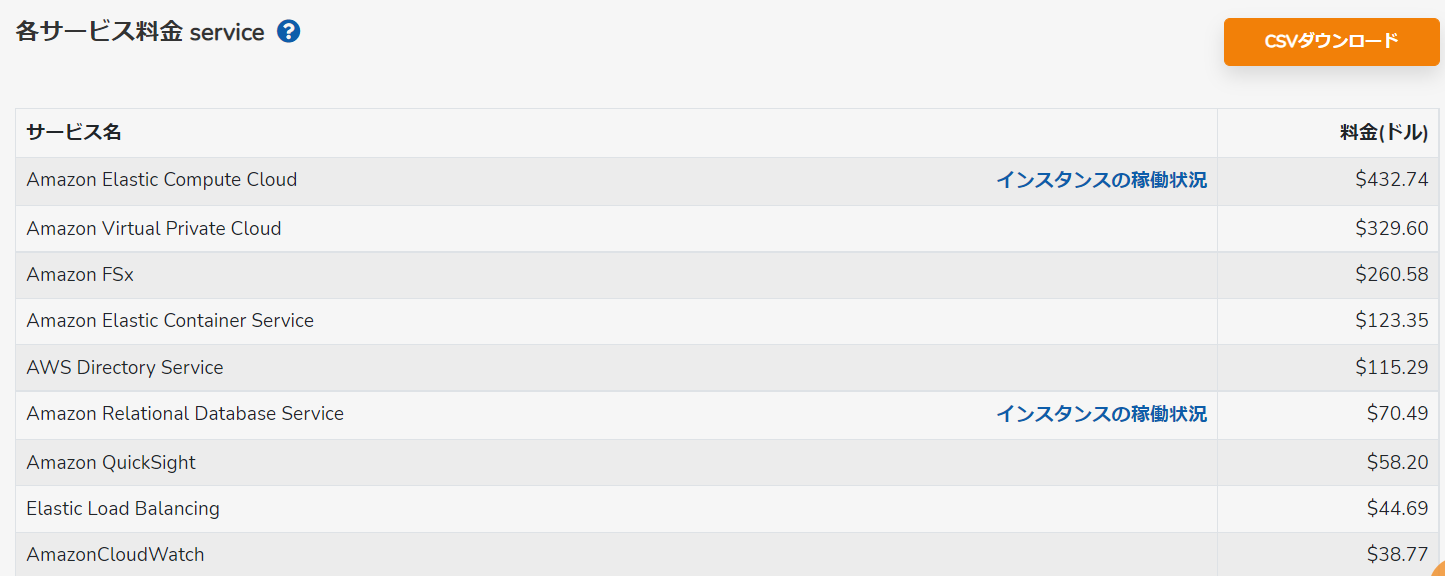The width and height of the screenshot is (1445, 576).
Task: Click the $58.20 QuickSight amount
Action: tap(1397, 462)
